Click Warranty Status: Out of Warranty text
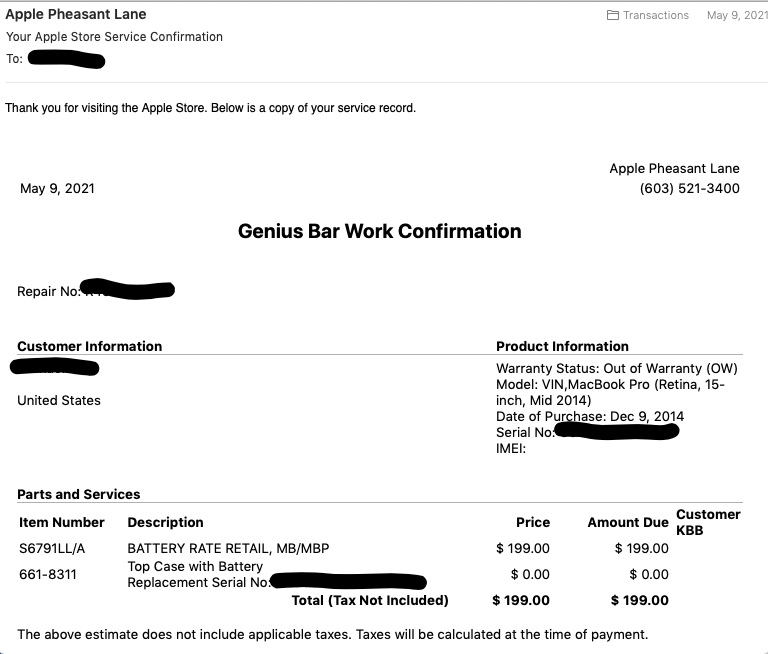 point(617,368)
